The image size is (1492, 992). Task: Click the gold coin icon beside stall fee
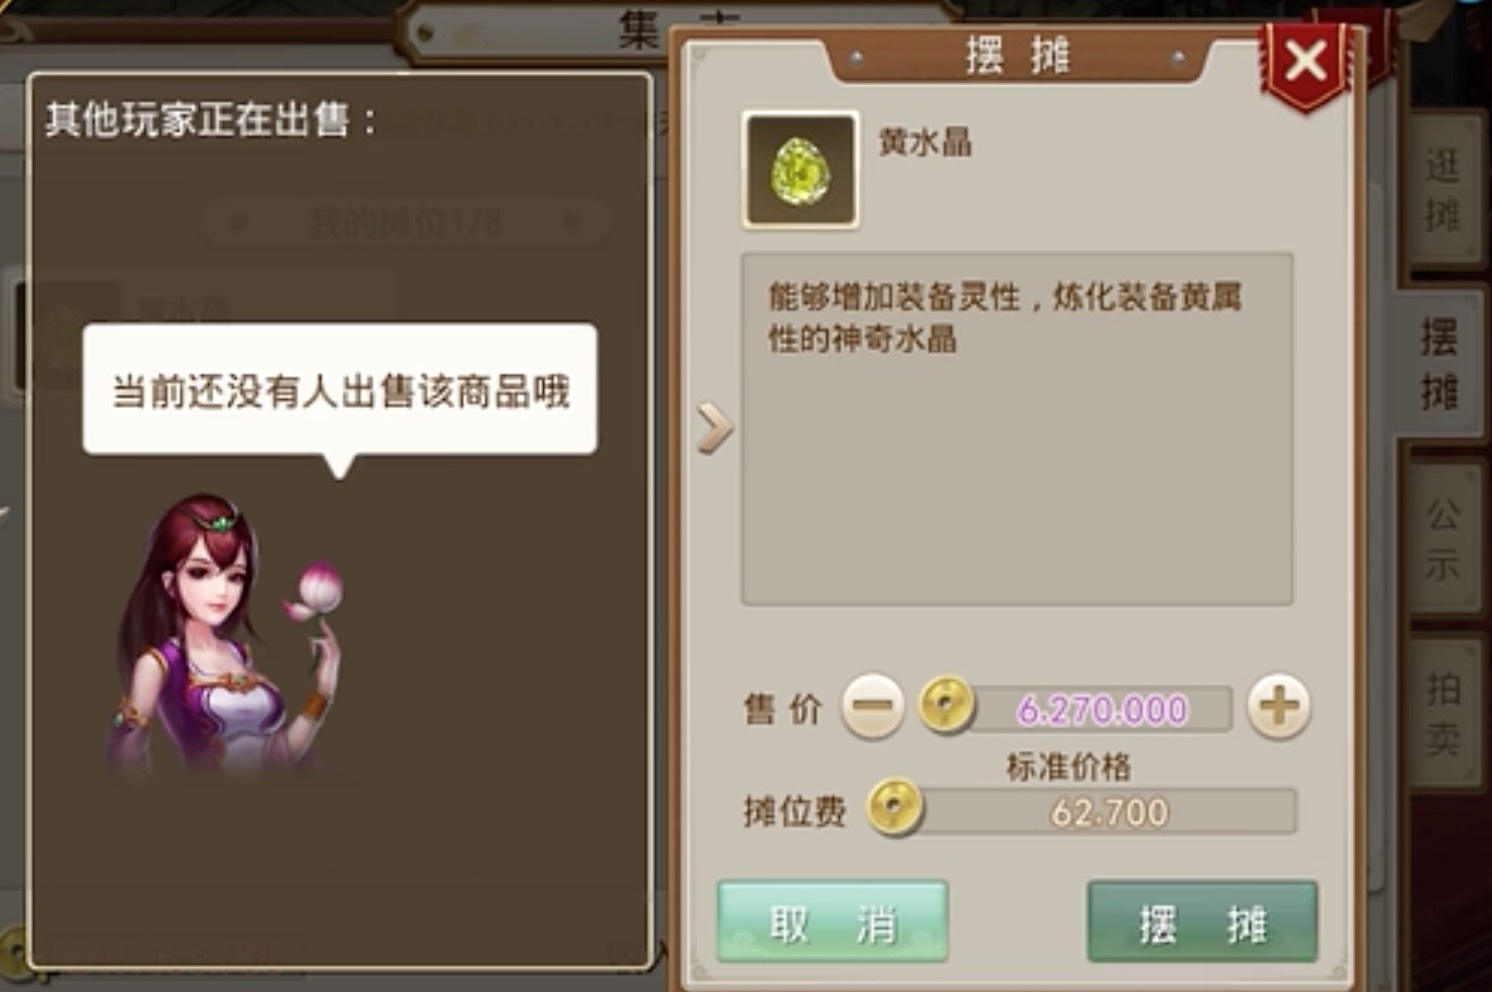pyautogui.click(x=894, y=808)
